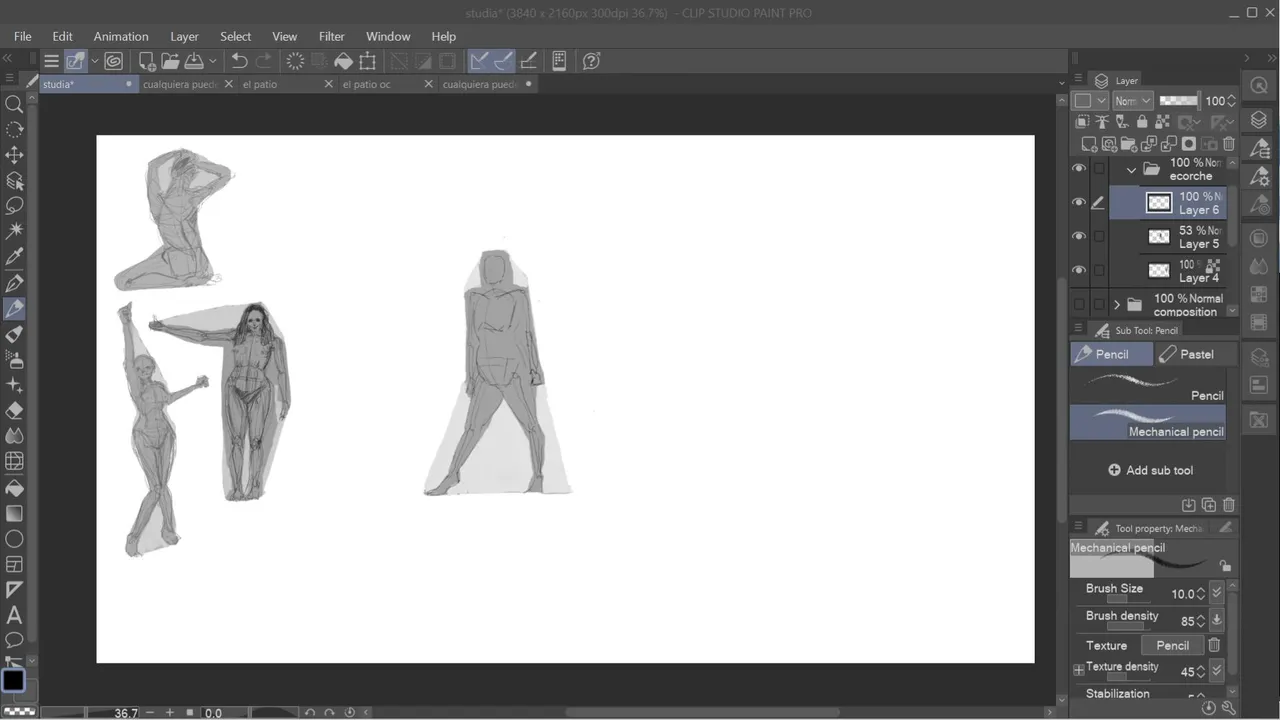1280x720 pixels.
Task: Click the New raster layer icon
Action: click(1088, 144)
